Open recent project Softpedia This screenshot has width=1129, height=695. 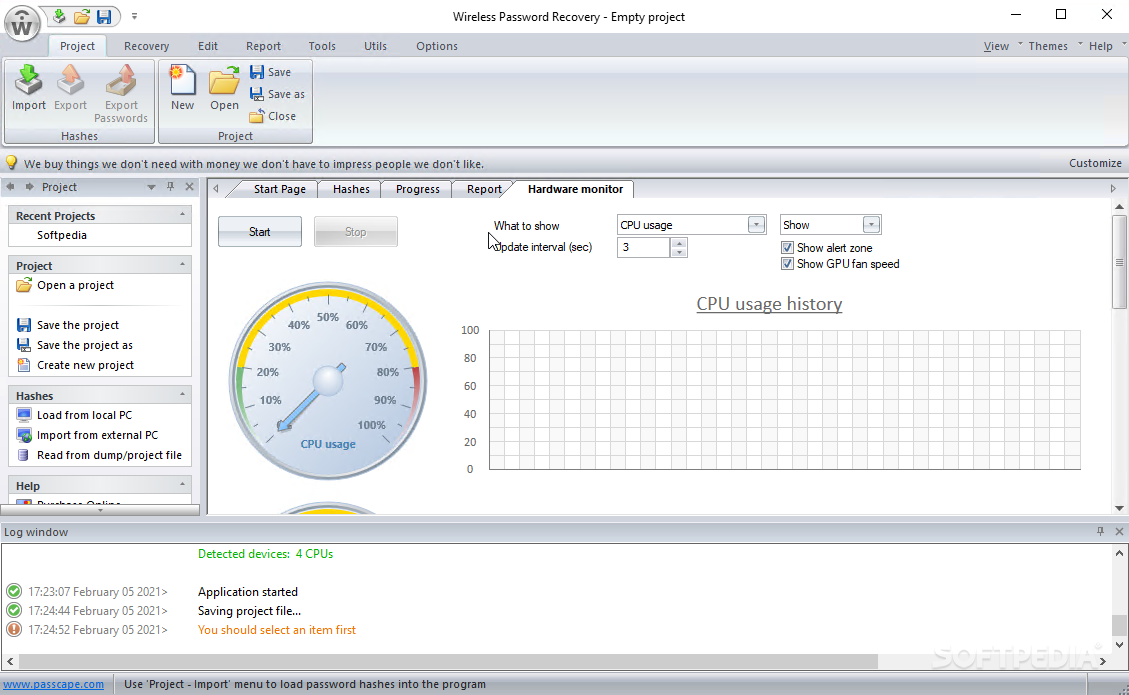(x=62, y=235)
